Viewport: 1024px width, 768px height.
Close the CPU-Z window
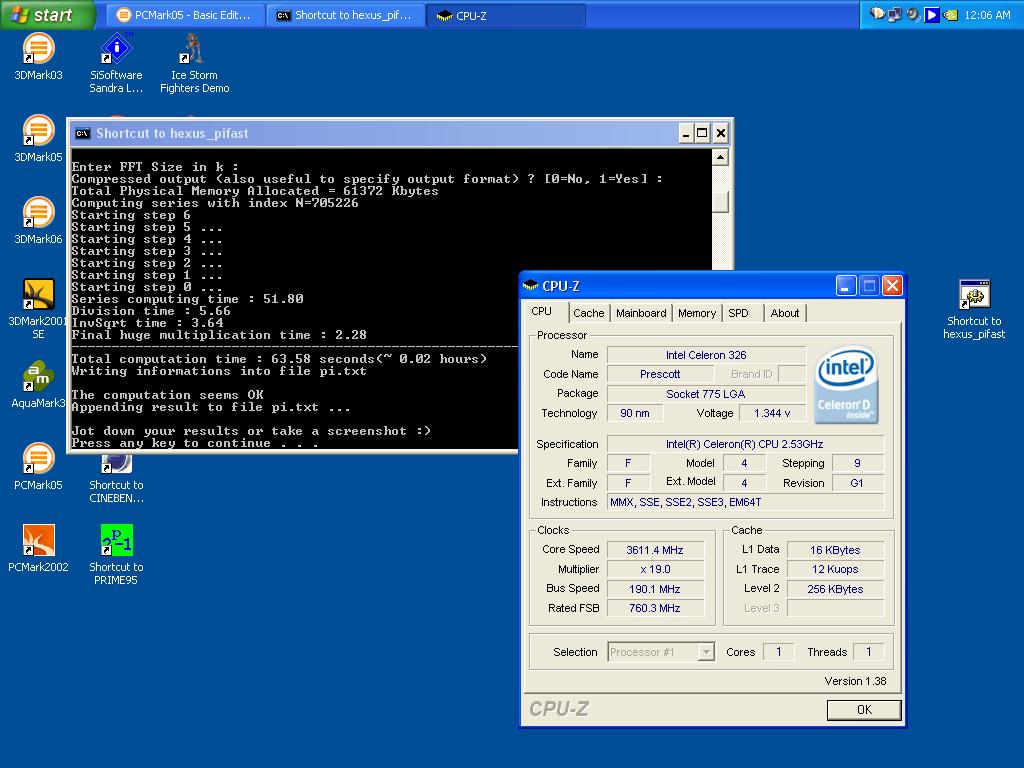(893, 285)
